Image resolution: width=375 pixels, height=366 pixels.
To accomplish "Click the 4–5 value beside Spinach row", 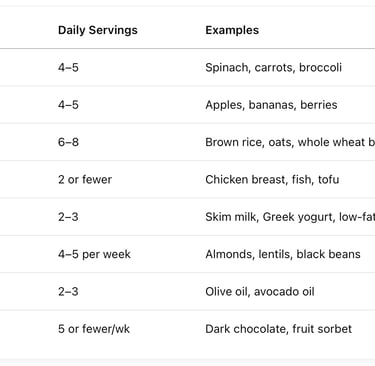I will [68, 68].
